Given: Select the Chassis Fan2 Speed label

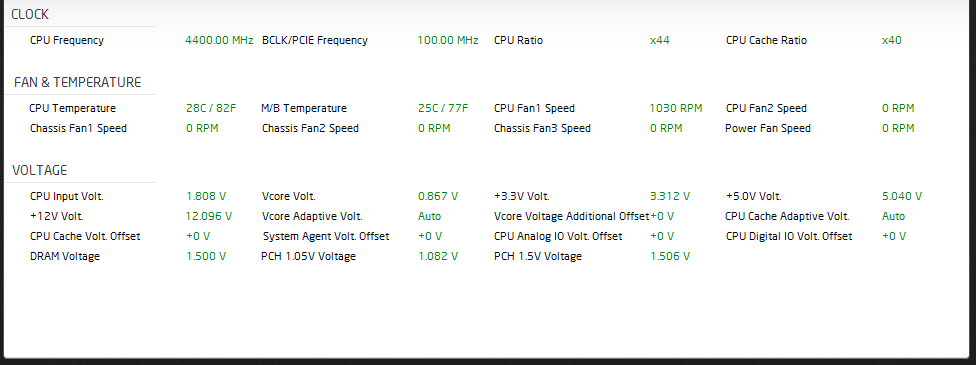Looking at the screenshot, I should point(310,128).
